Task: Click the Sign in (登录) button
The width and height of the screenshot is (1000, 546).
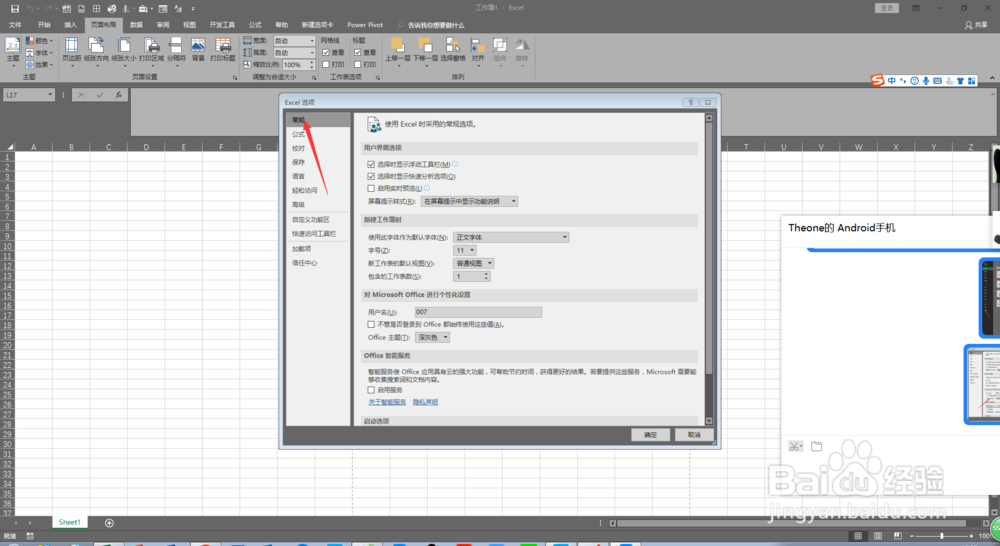Action: click(x=887, y=8)
